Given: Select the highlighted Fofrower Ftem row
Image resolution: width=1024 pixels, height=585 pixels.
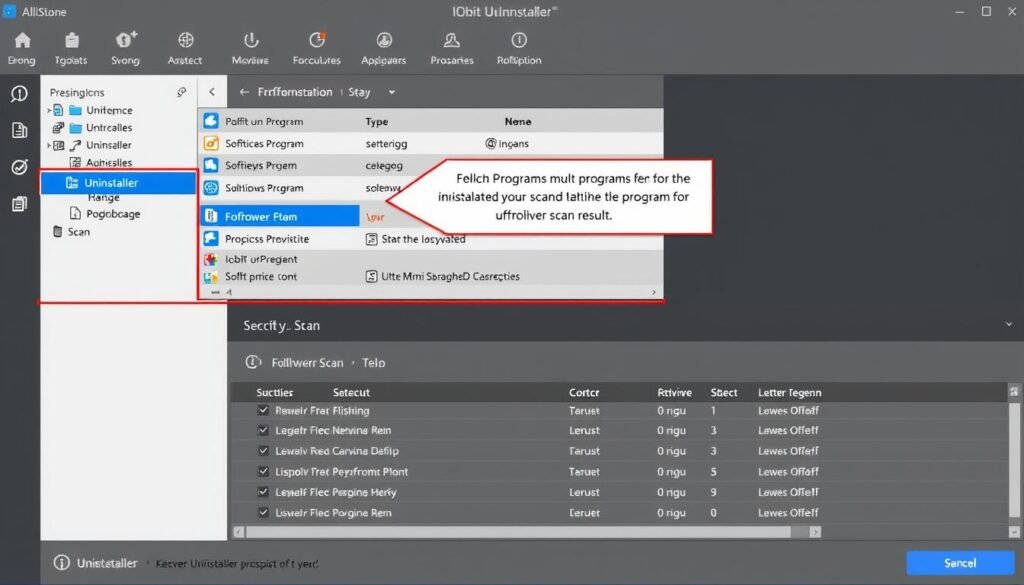Looking at the screenshot, I should pos(280,216).
